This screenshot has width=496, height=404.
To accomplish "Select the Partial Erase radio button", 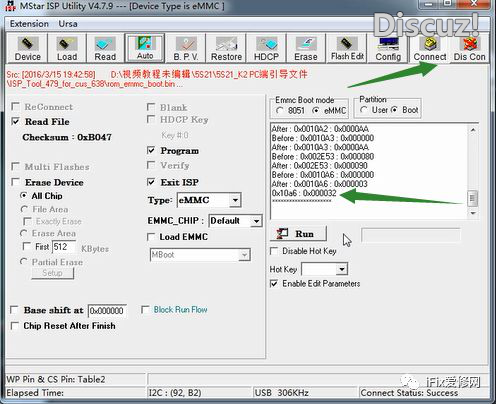I will click(x=24, y=262).
